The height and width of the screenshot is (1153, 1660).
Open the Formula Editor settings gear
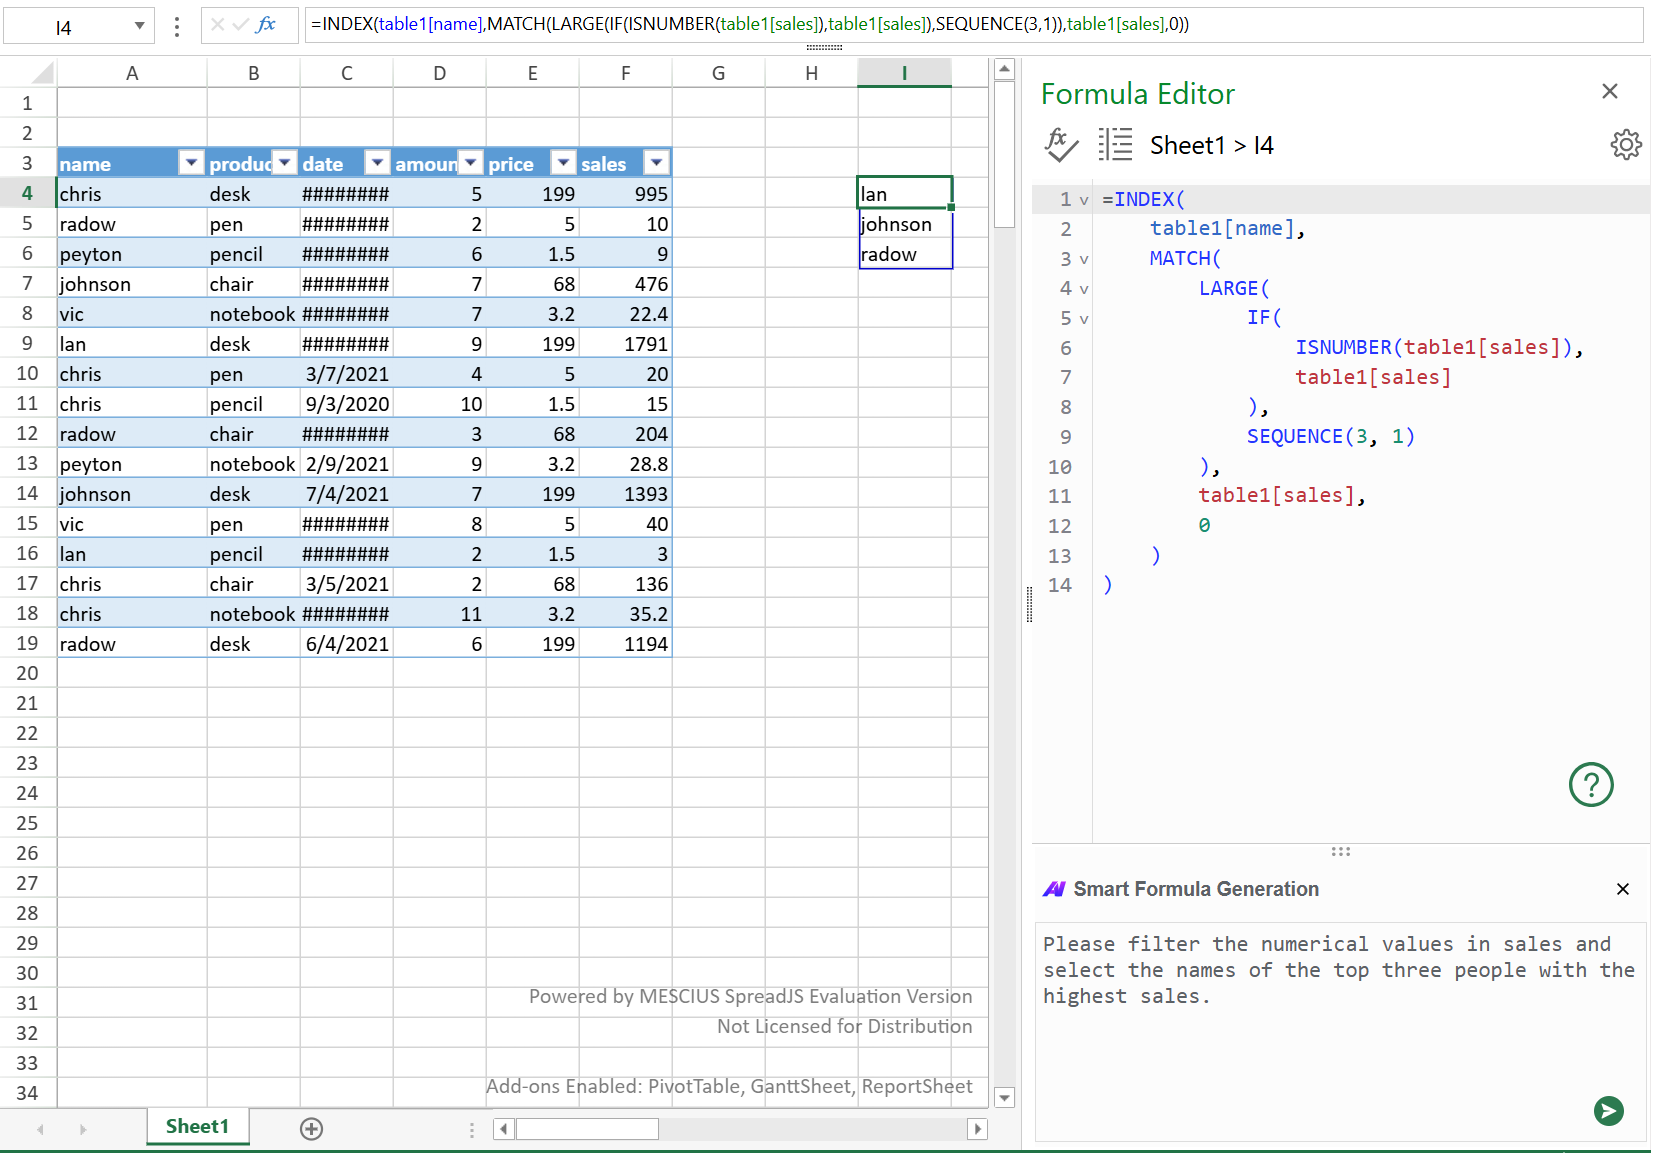click(x=1626, y=144)
